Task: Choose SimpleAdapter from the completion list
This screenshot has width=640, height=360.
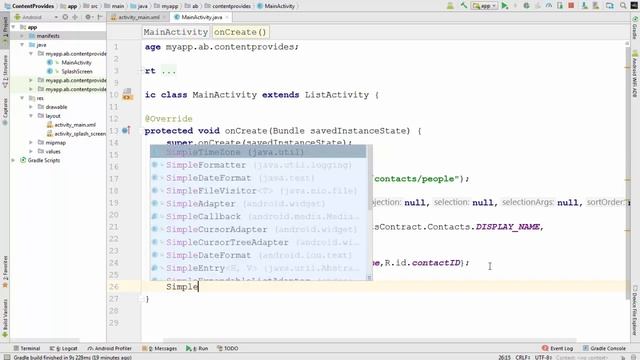Action: pyautogui.click(x=258, y=204)
